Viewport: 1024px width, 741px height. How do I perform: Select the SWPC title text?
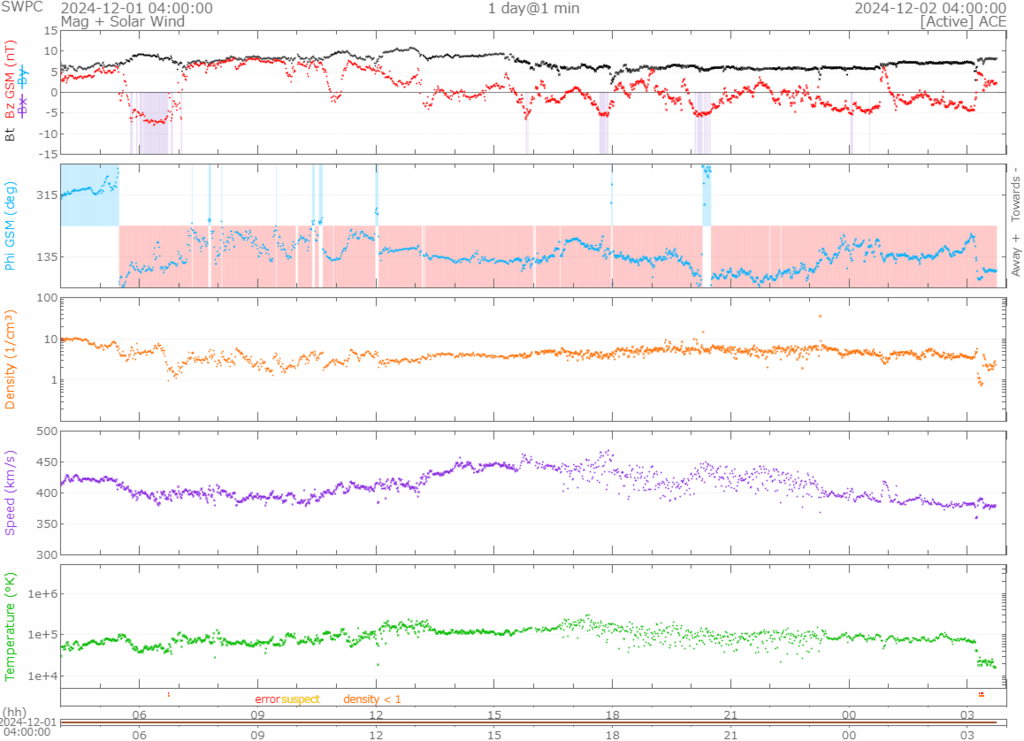pos(22,7)
